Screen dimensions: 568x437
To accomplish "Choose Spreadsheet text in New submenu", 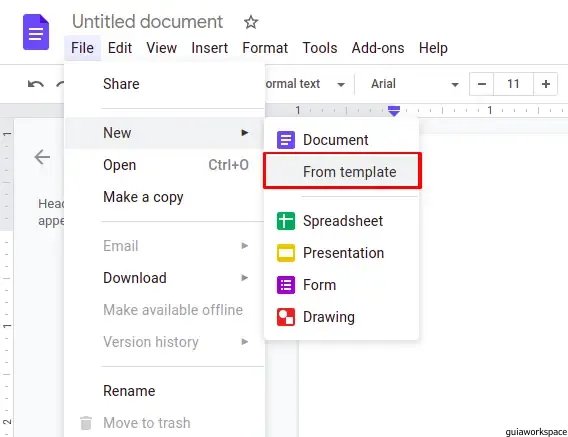I will point(343,221).
